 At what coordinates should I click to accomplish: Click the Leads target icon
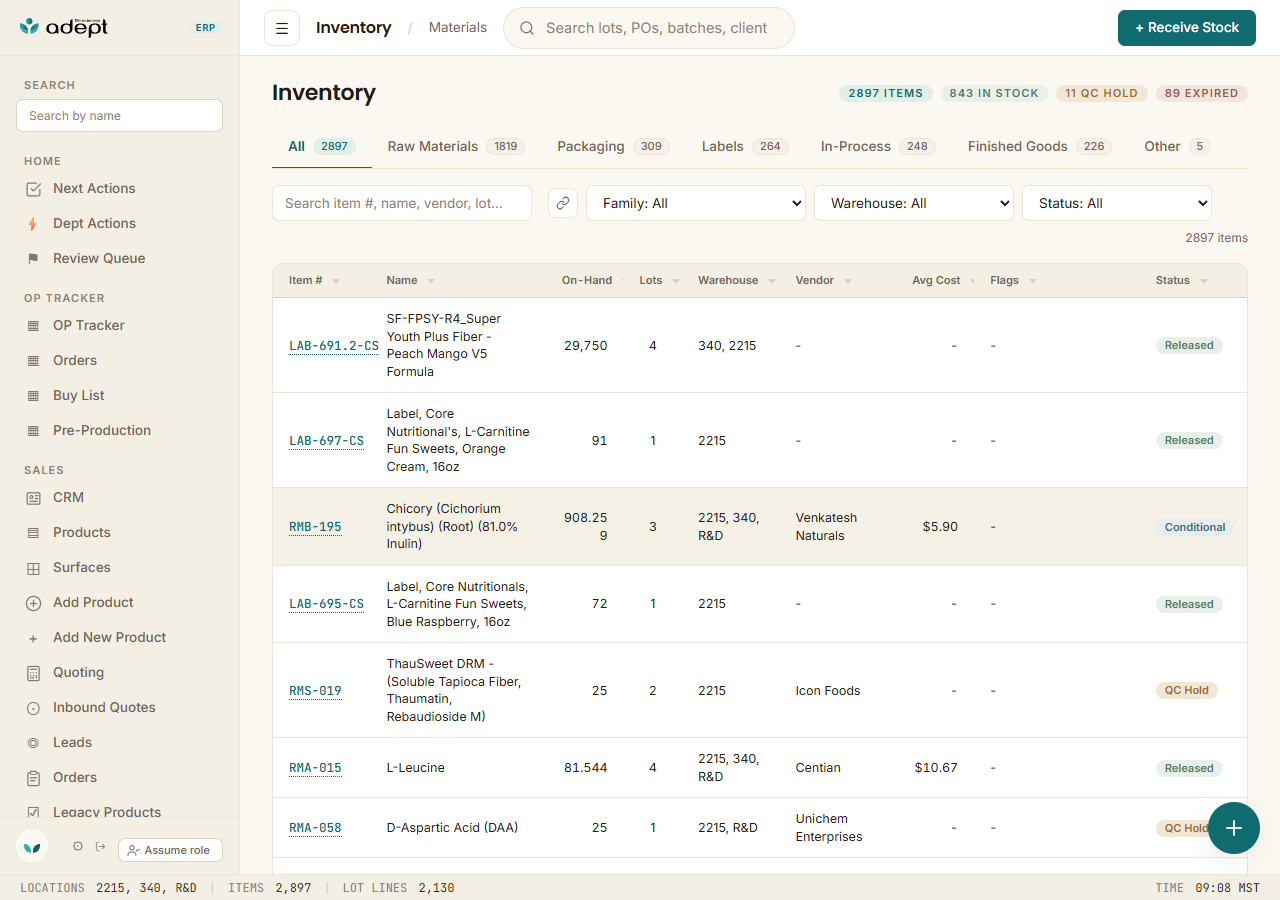(x=34, y=743)
